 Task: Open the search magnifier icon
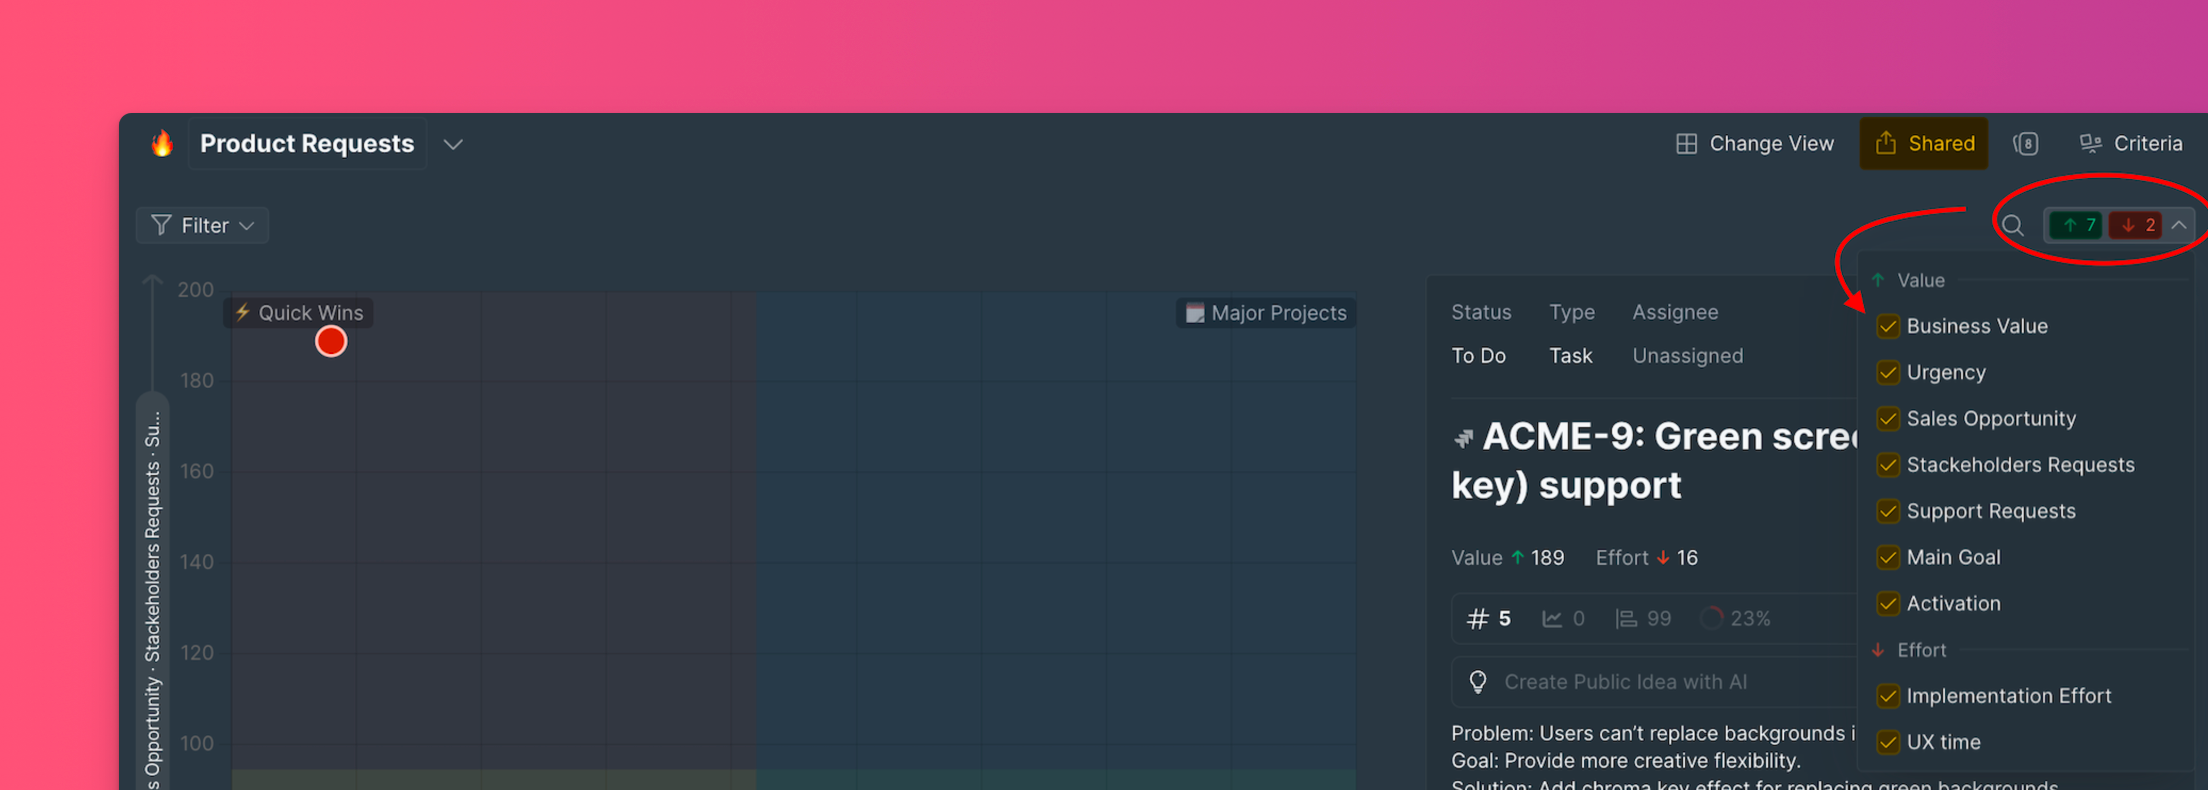pyautogui.click(x=2012, y=225)
